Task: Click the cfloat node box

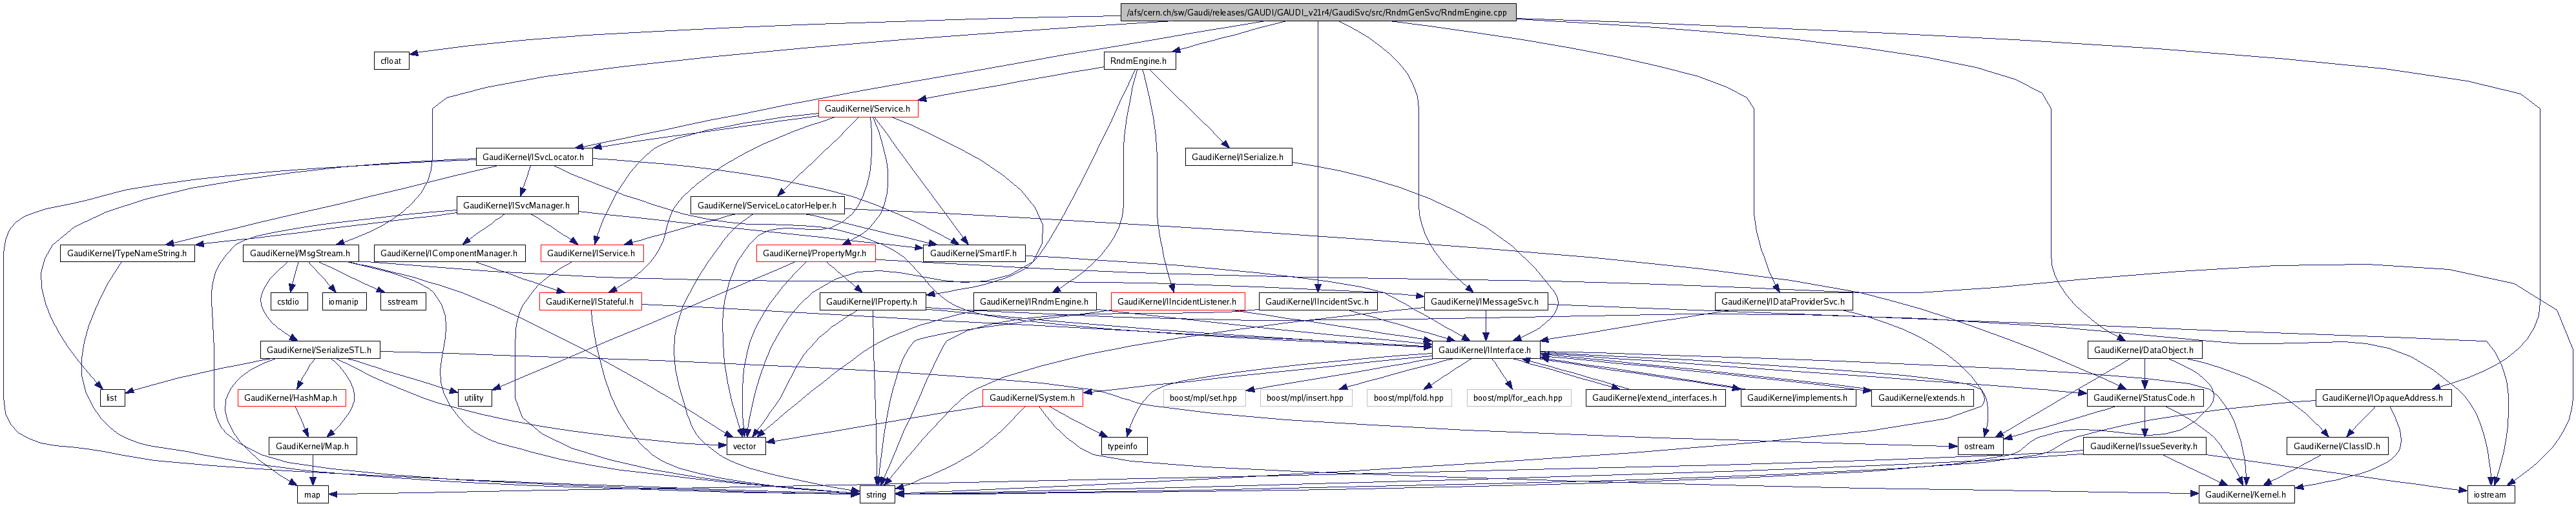Action: (x=390, y=61)
